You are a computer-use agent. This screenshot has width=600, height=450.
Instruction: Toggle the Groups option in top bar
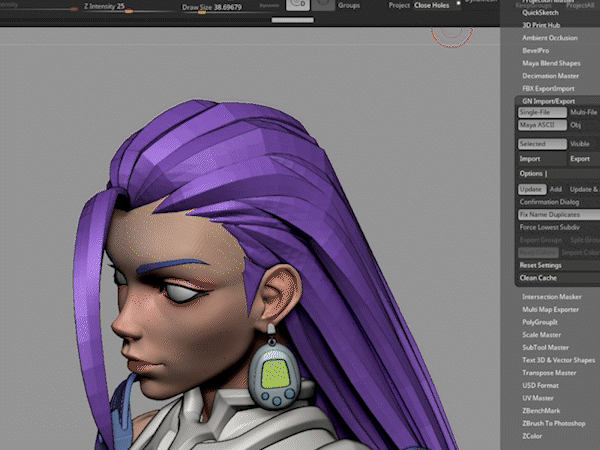tap(349, 5)
